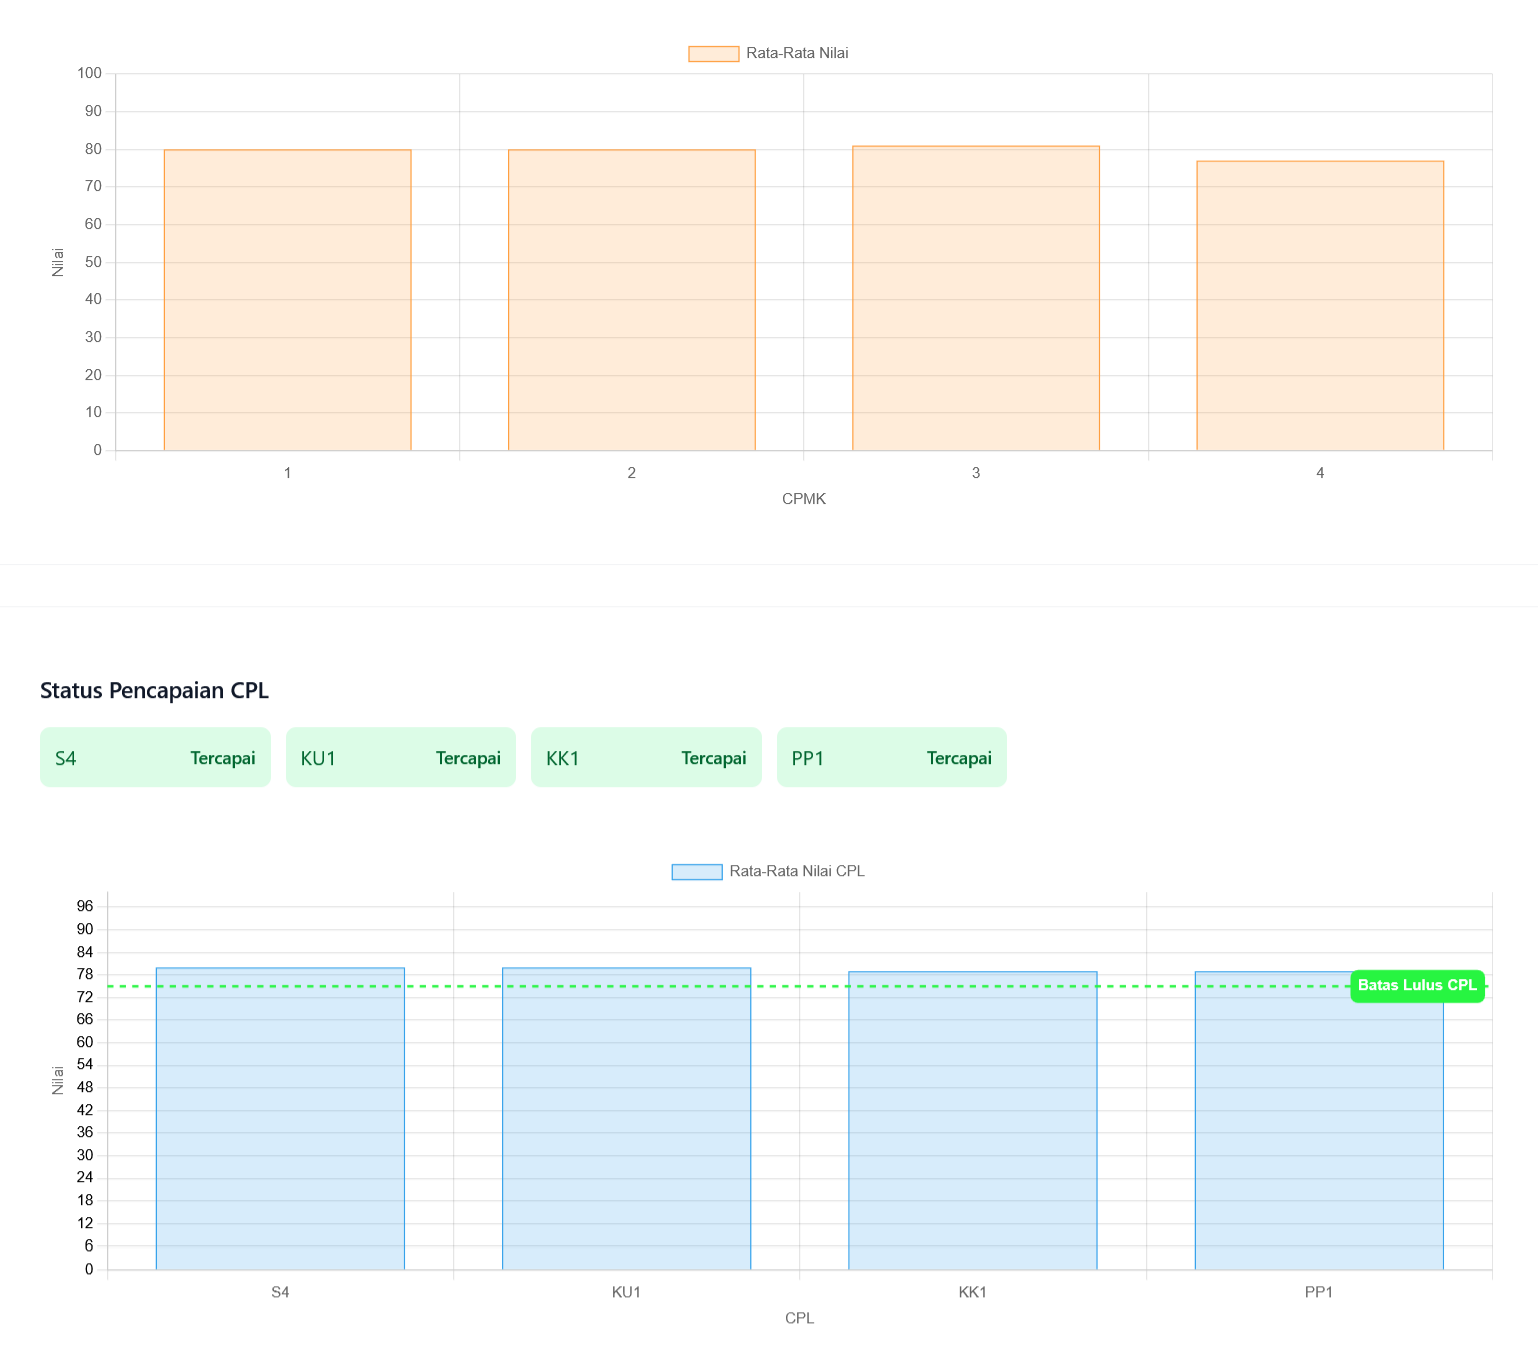
Task: Open the KU1 Tercapai status card
Action: [400, 758]
